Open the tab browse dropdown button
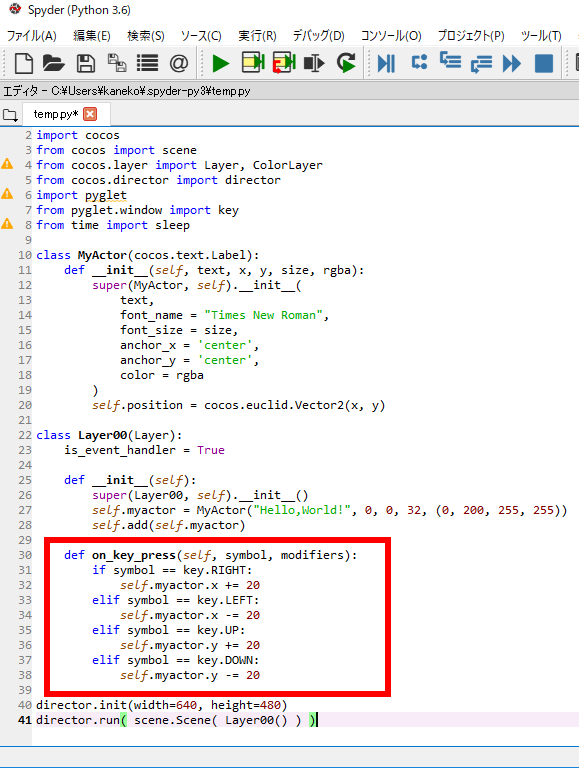This screenshot has width=579, height=768. [10, 116]
